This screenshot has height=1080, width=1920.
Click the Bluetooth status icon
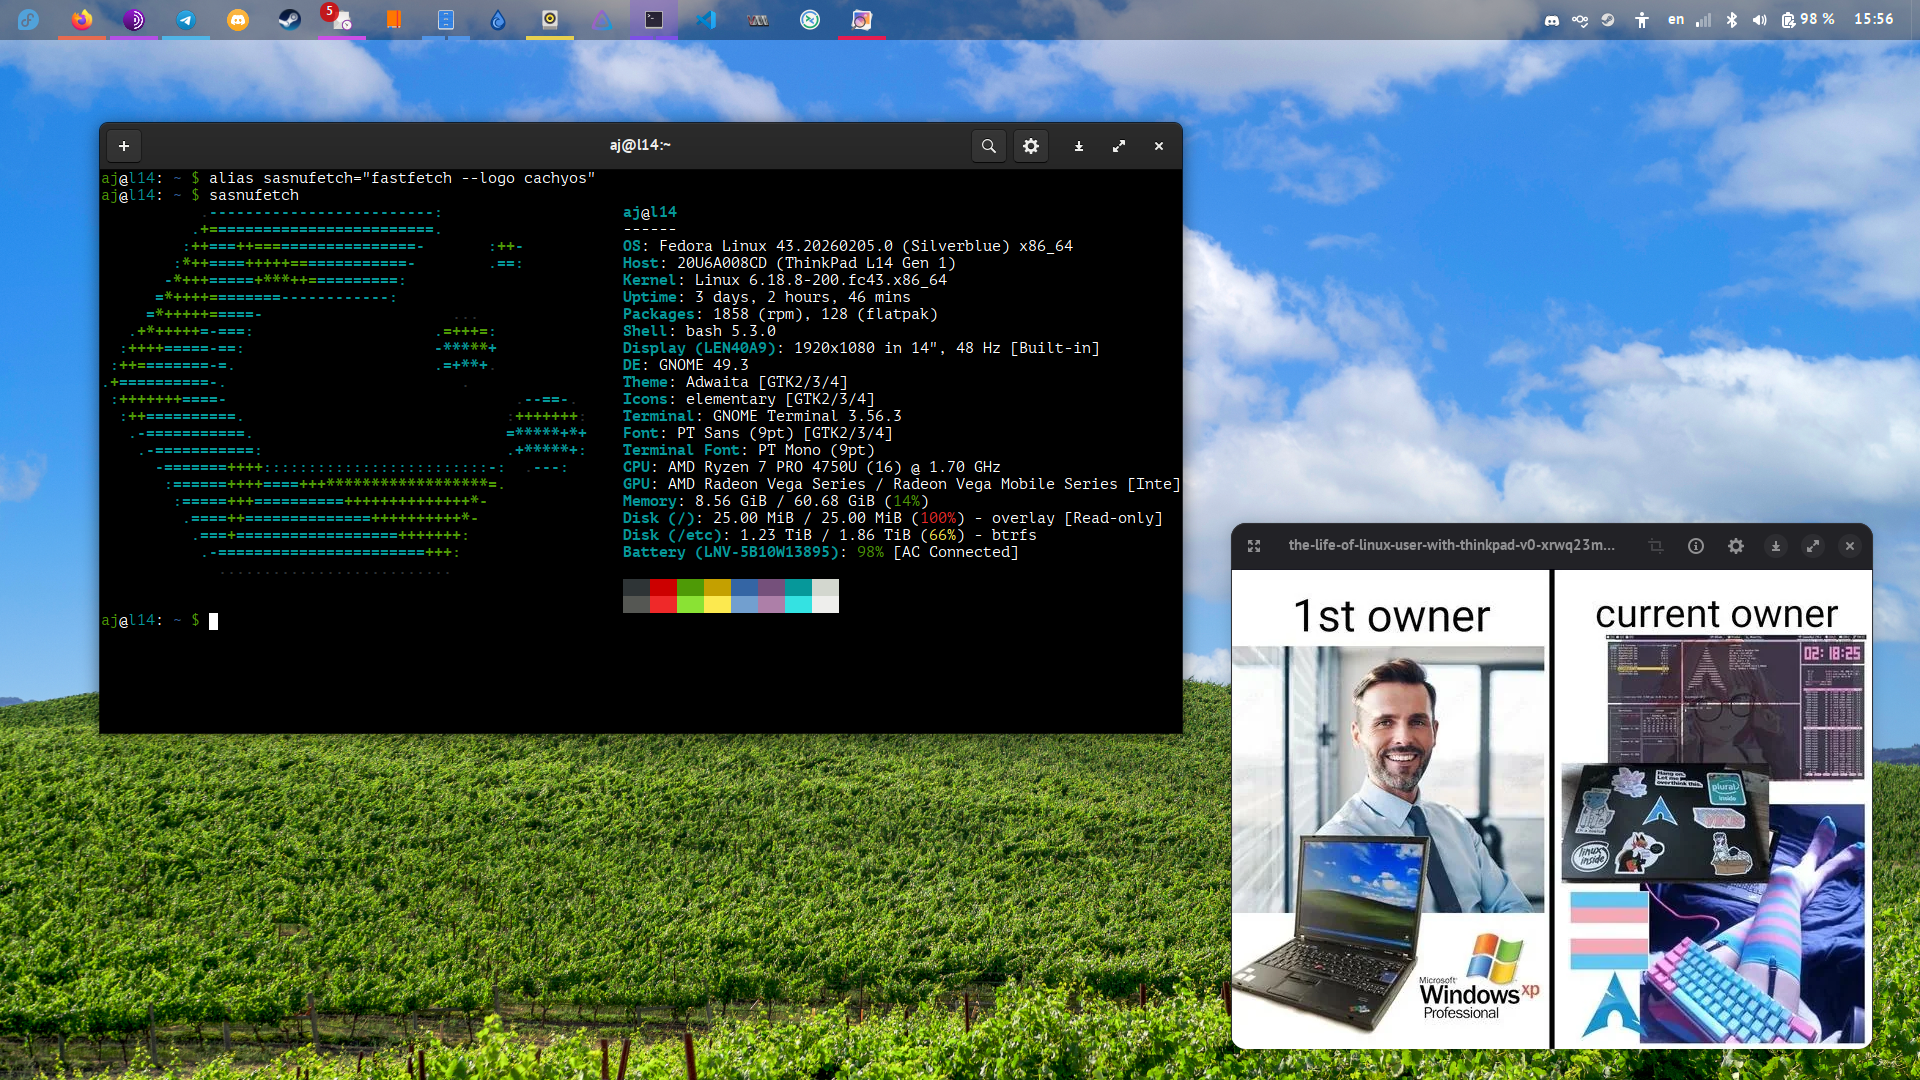pos(1732,20)
